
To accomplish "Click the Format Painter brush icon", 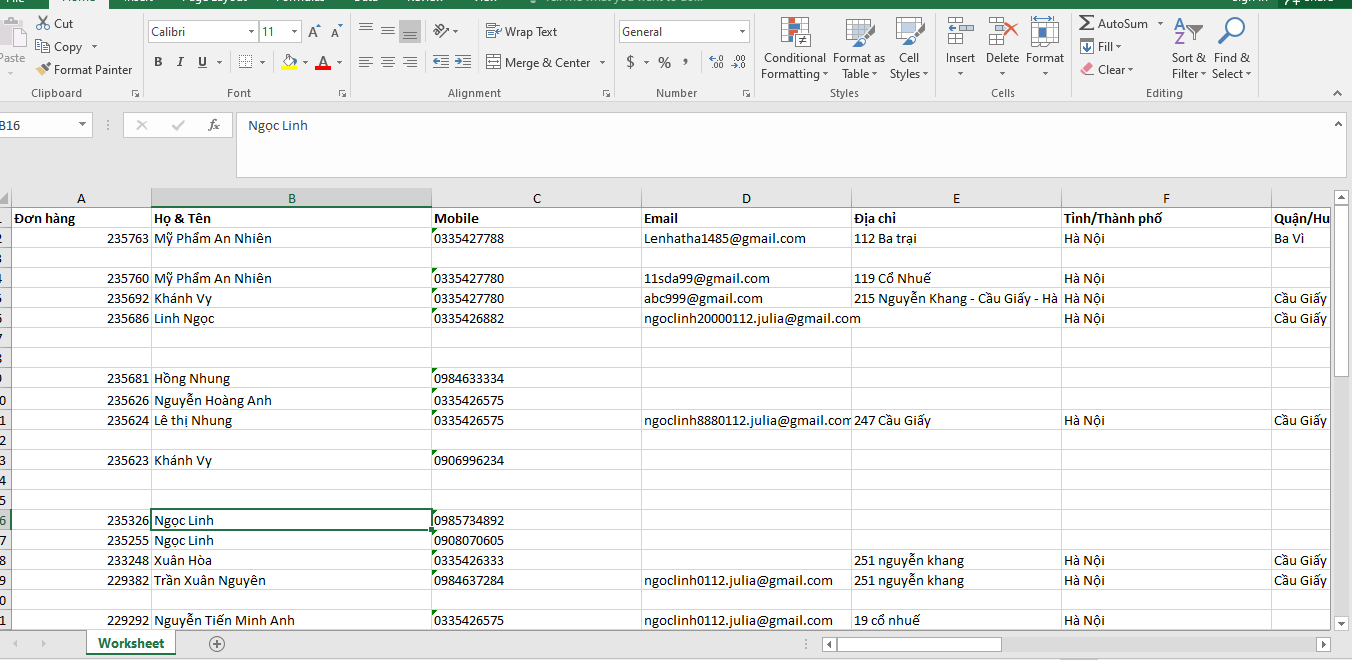I will point(43,70).
